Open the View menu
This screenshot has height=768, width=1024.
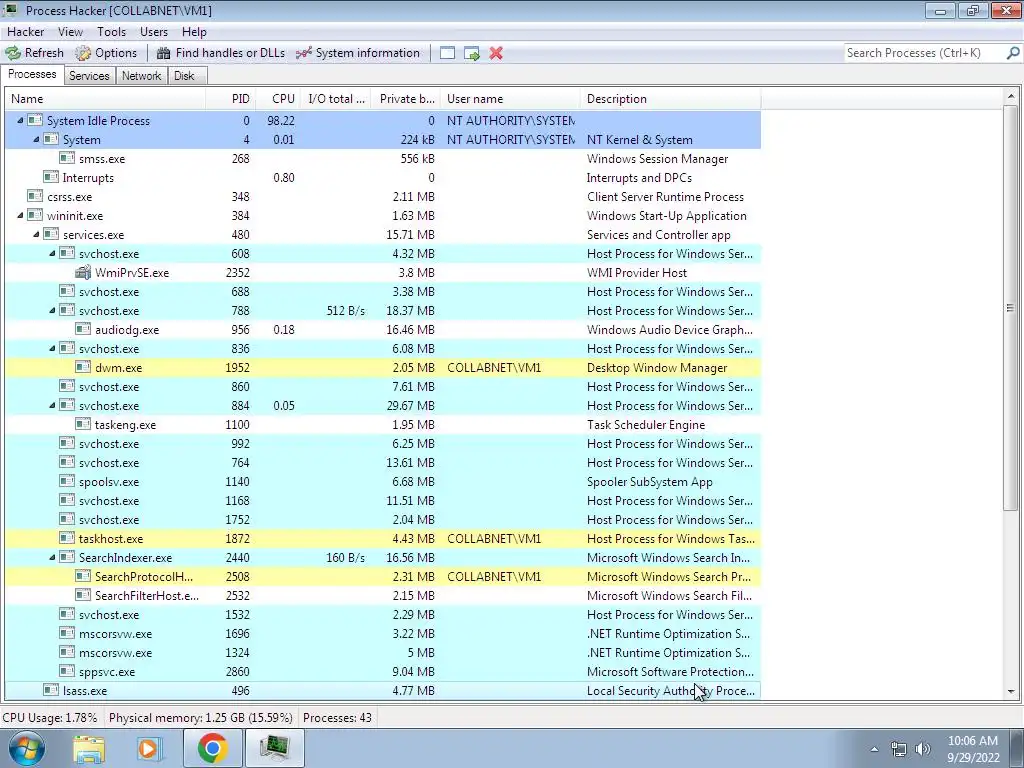(70, 31)
